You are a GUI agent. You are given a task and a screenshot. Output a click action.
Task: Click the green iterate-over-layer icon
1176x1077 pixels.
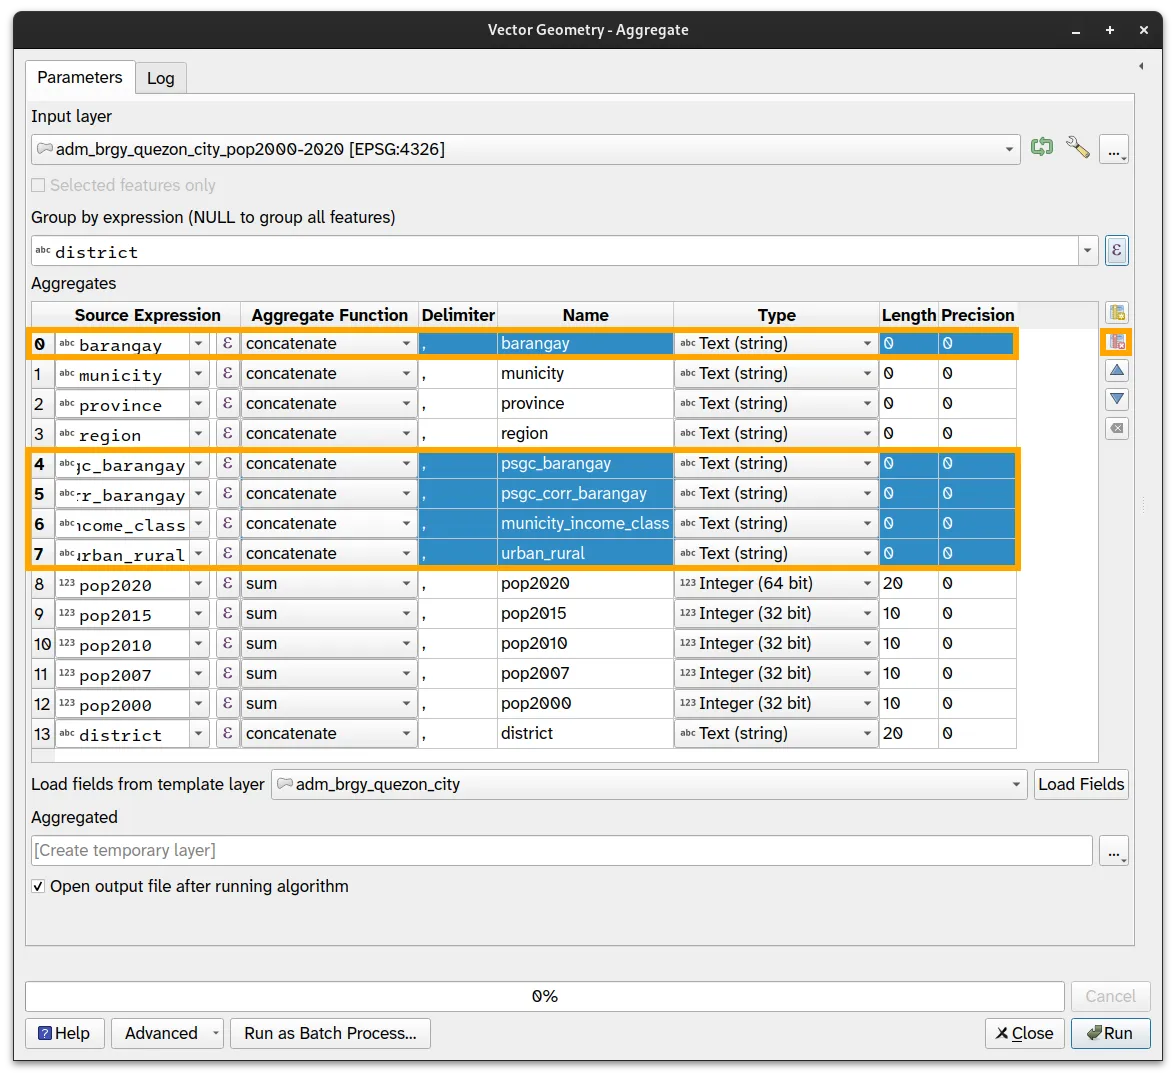tap(1042, 148)
